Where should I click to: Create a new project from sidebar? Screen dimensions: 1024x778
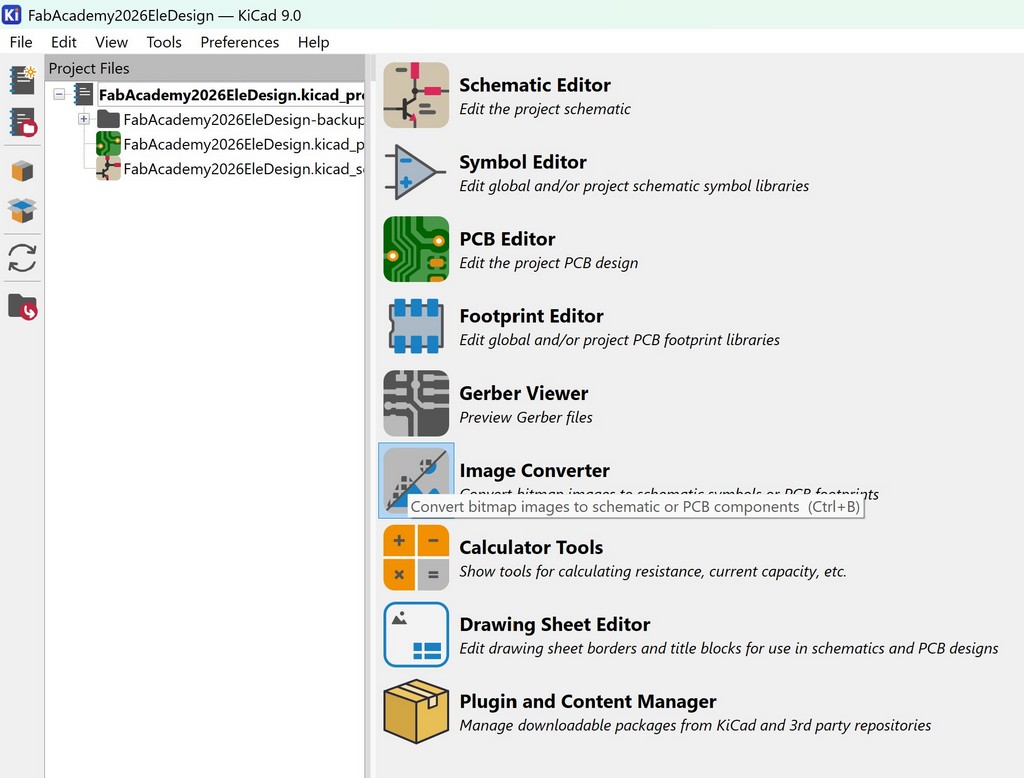click(23, 80)
